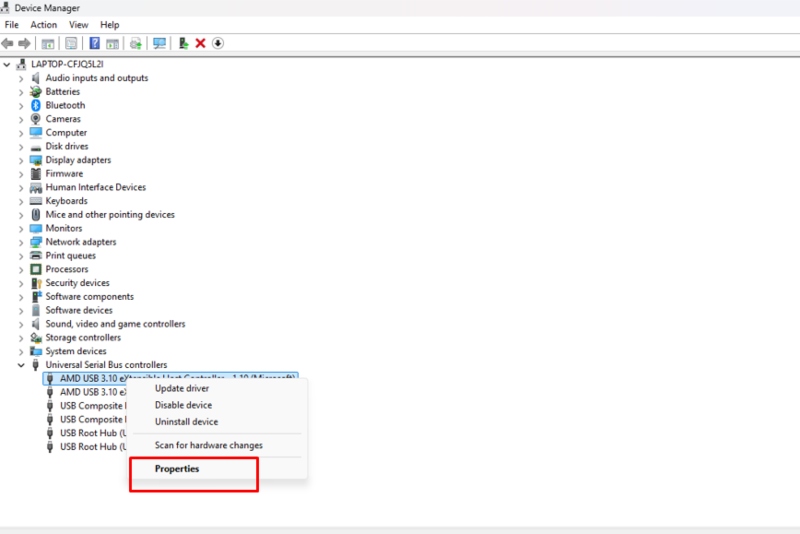Click the blue Help question-mark toolbar icon
This screenshot has width=800, height=534.
pos(95,43)
